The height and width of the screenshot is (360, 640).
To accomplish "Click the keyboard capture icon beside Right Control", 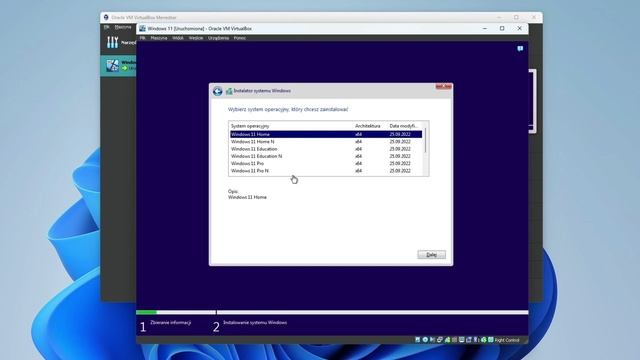I will 491,340.
